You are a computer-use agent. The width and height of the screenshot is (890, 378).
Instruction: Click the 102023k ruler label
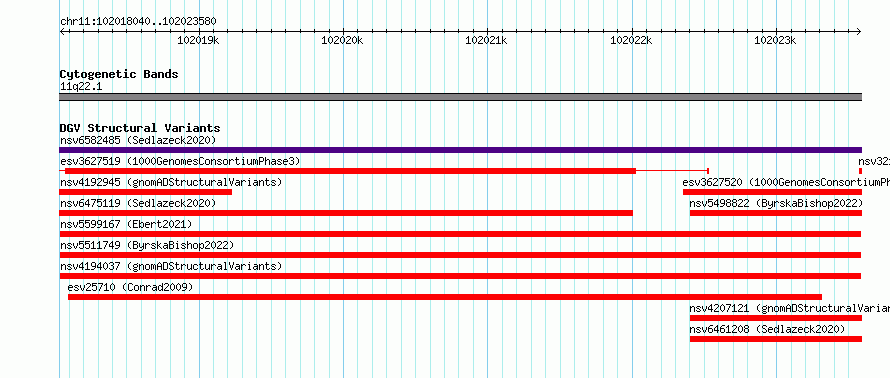coord(775,40)
